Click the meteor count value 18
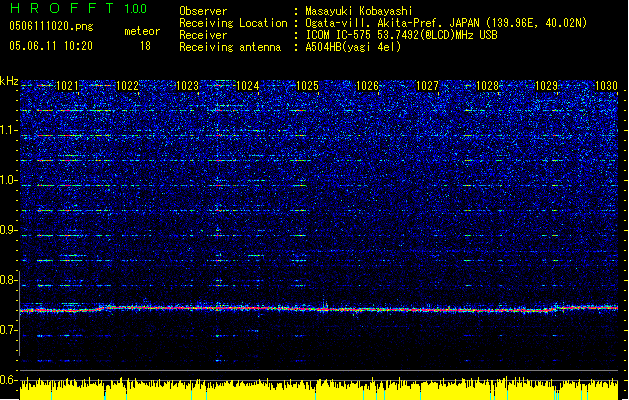 point(145,46)
